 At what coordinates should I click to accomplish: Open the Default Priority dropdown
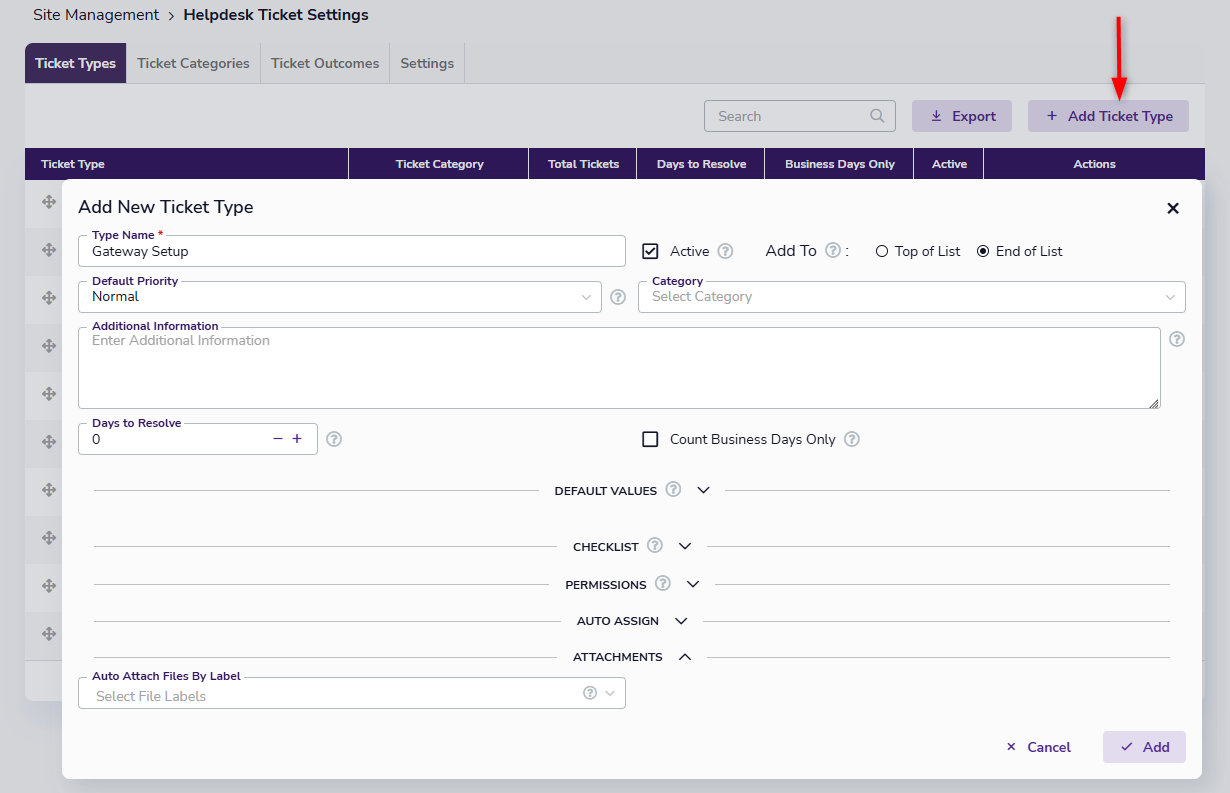[x=340, y=297]
